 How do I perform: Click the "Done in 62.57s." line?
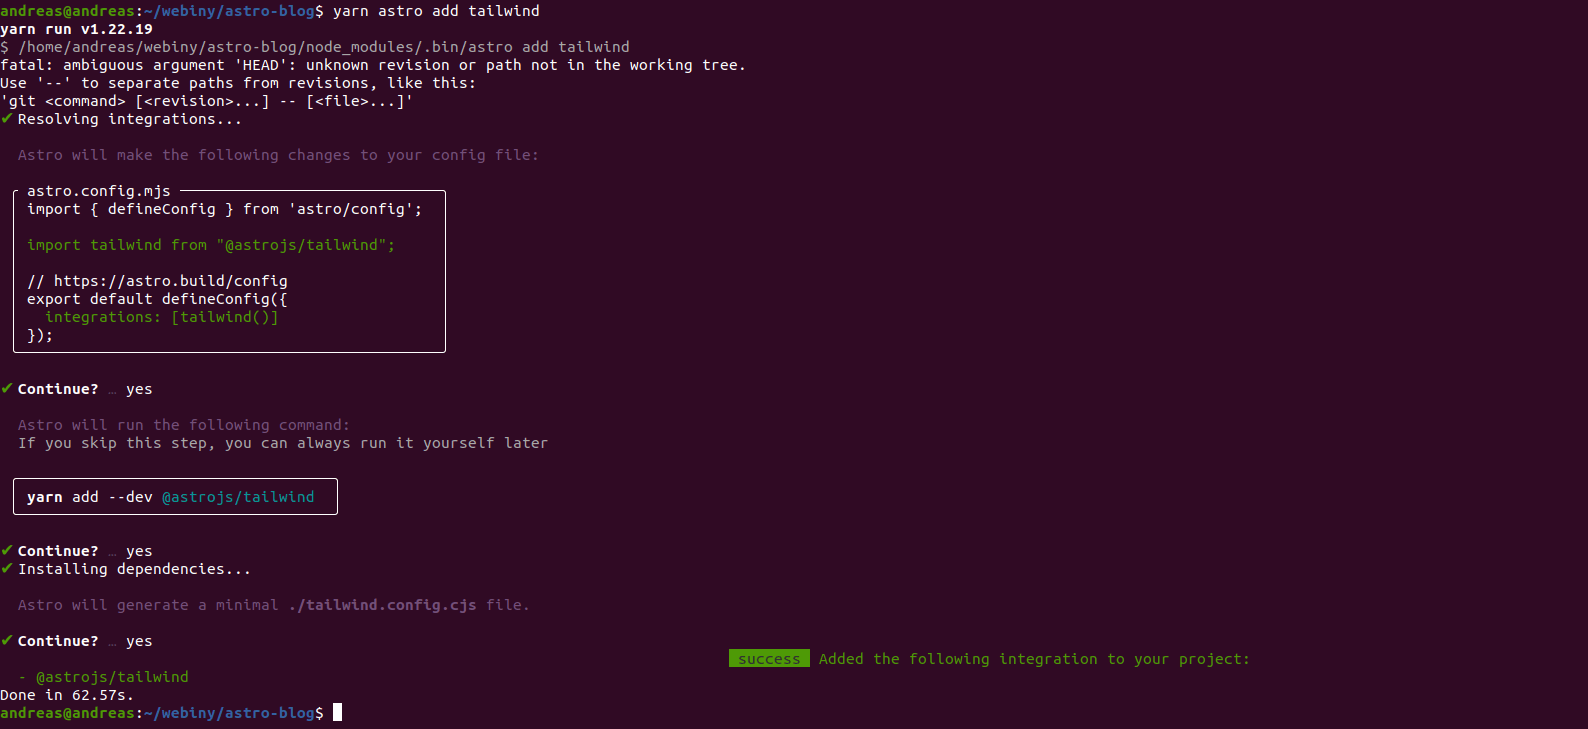click(67, 695)
